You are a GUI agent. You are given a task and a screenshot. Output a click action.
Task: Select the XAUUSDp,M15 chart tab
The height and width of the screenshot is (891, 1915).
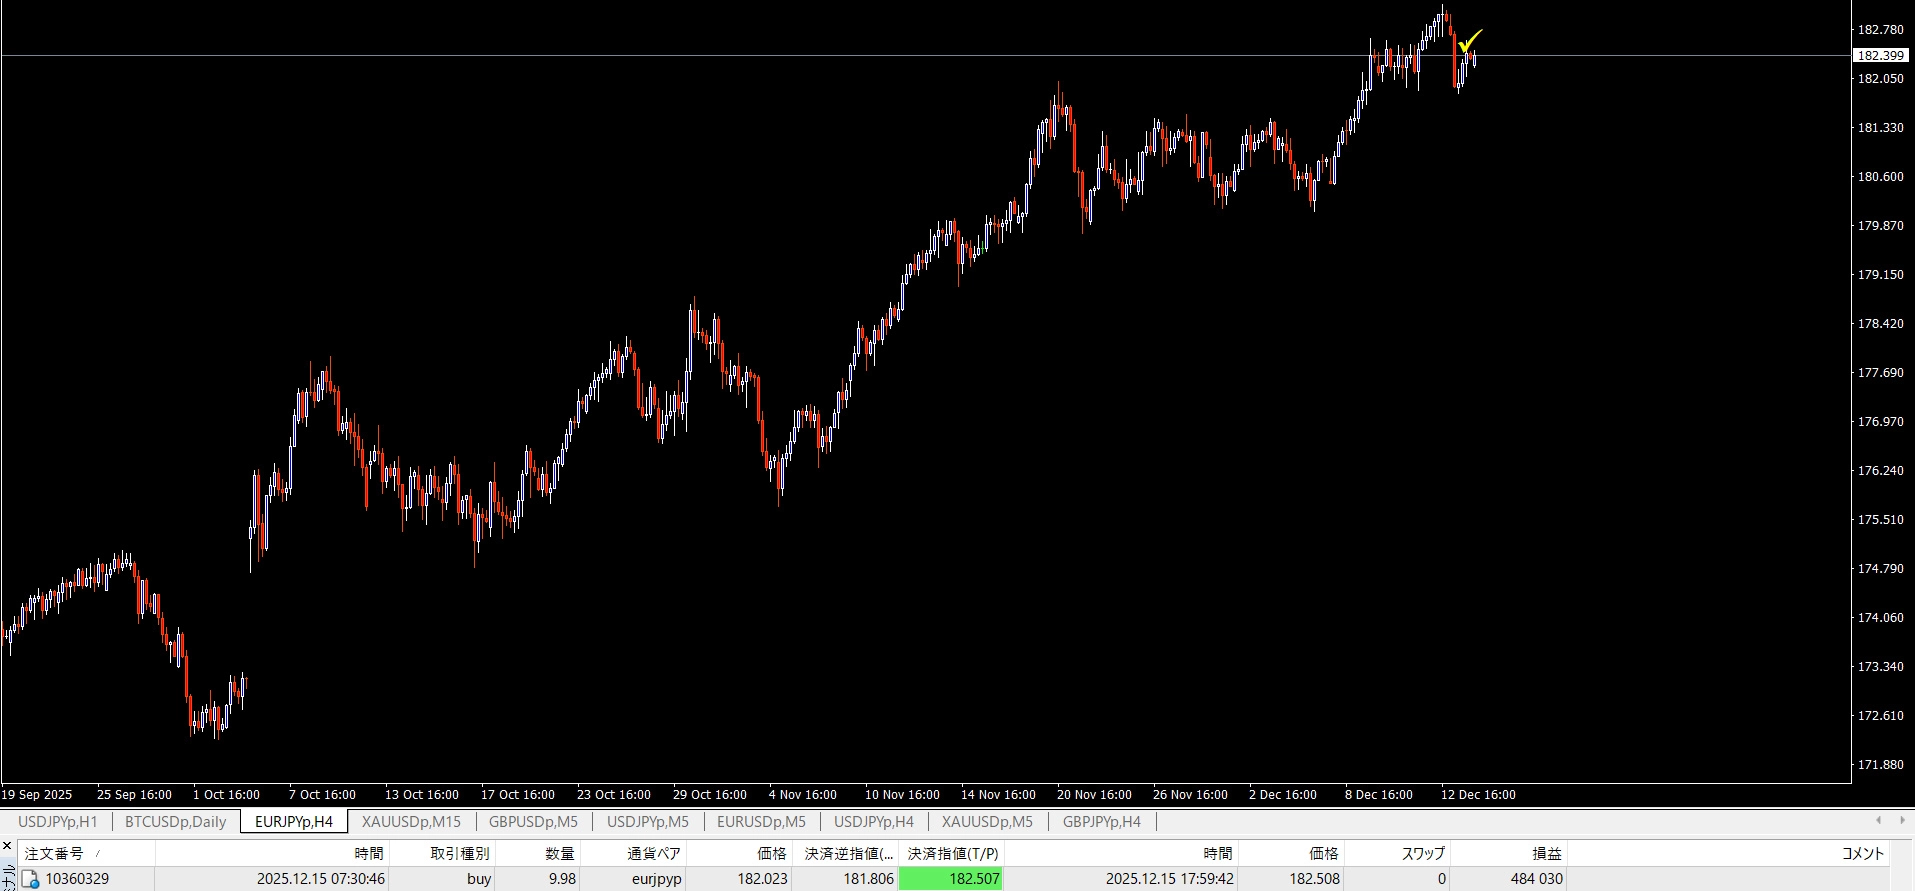(x=411, y=822)
